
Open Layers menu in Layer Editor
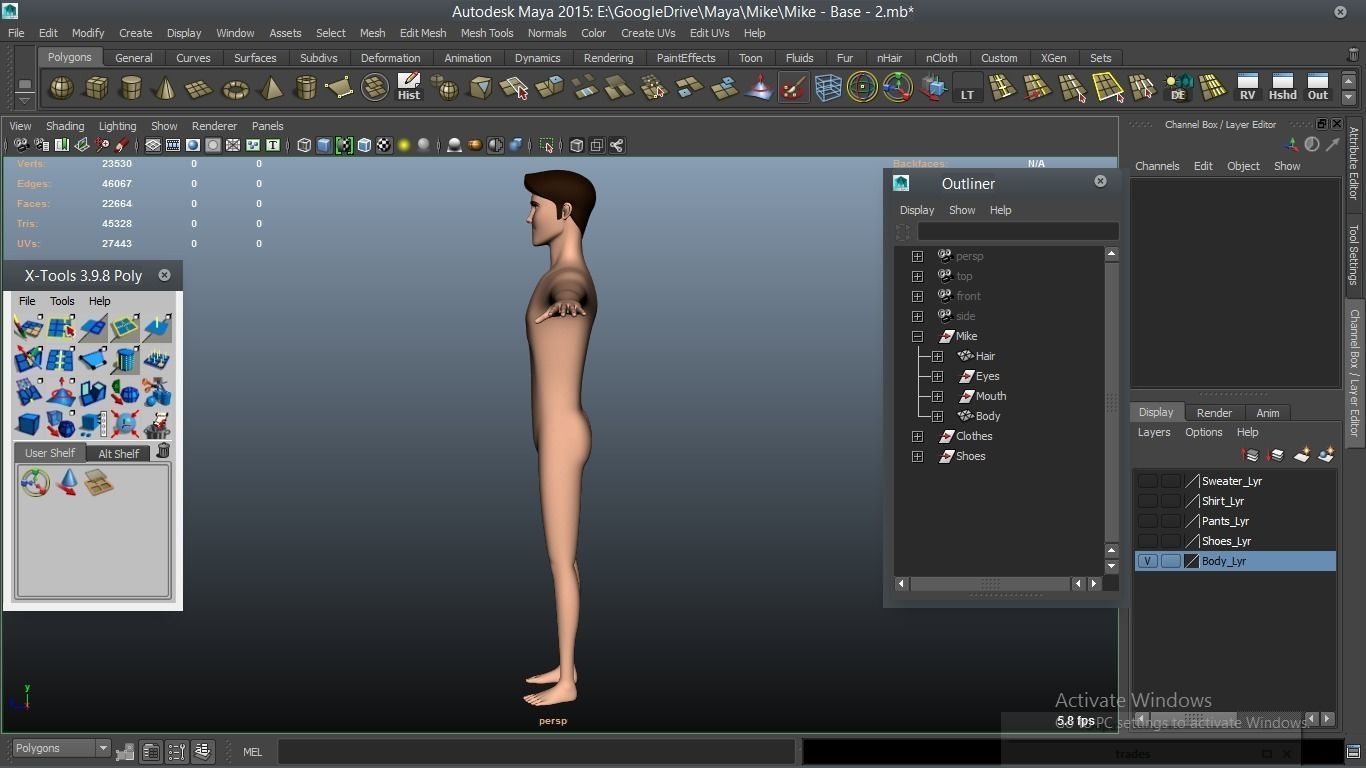pyautogui.click(x=1153, y=432)
